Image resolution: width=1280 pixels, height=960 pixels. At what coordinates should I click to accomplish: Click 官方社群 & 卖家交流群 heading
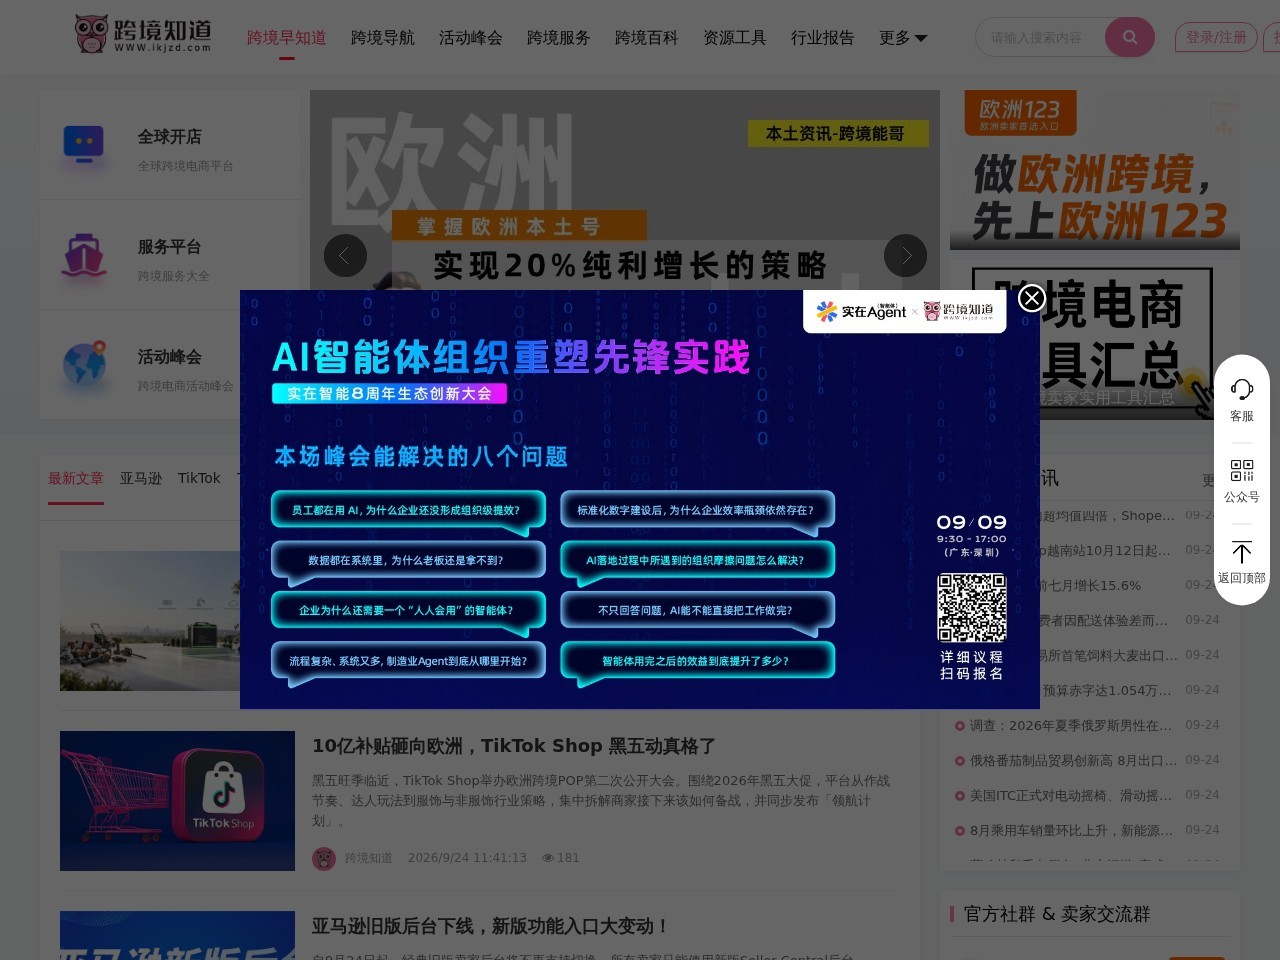point(1057,914)
